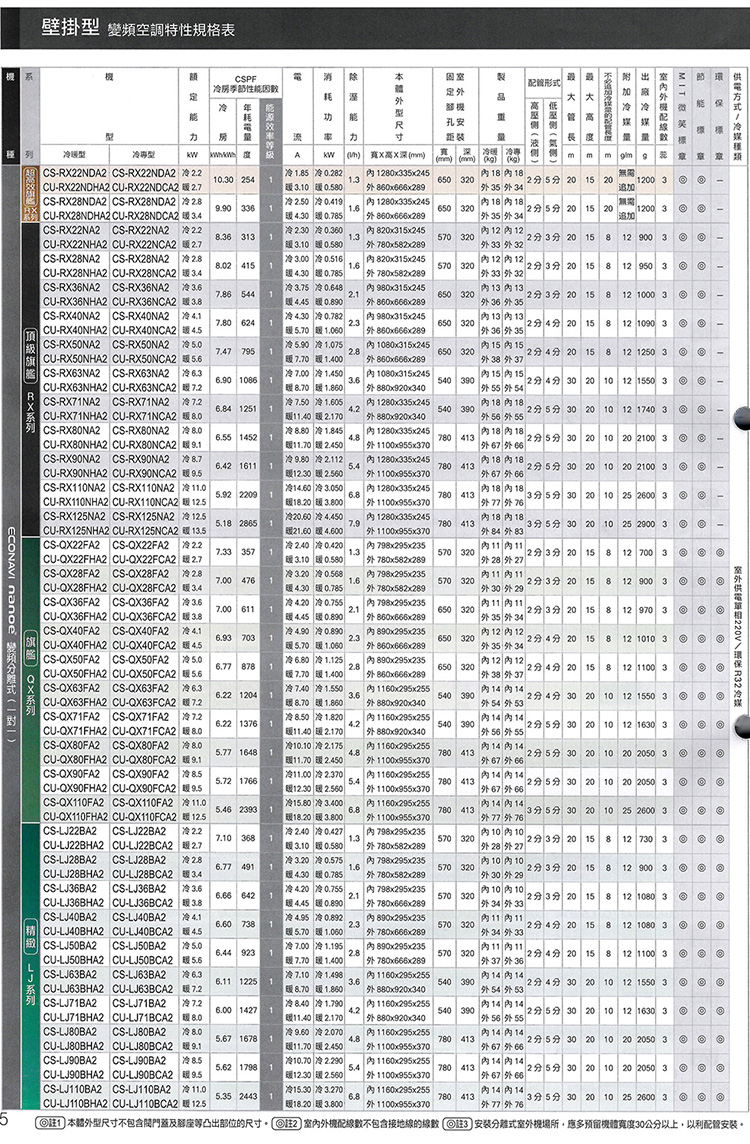
Task: Select model 'CU-LJ110BCA2'
Action: tap(144, 1103)
